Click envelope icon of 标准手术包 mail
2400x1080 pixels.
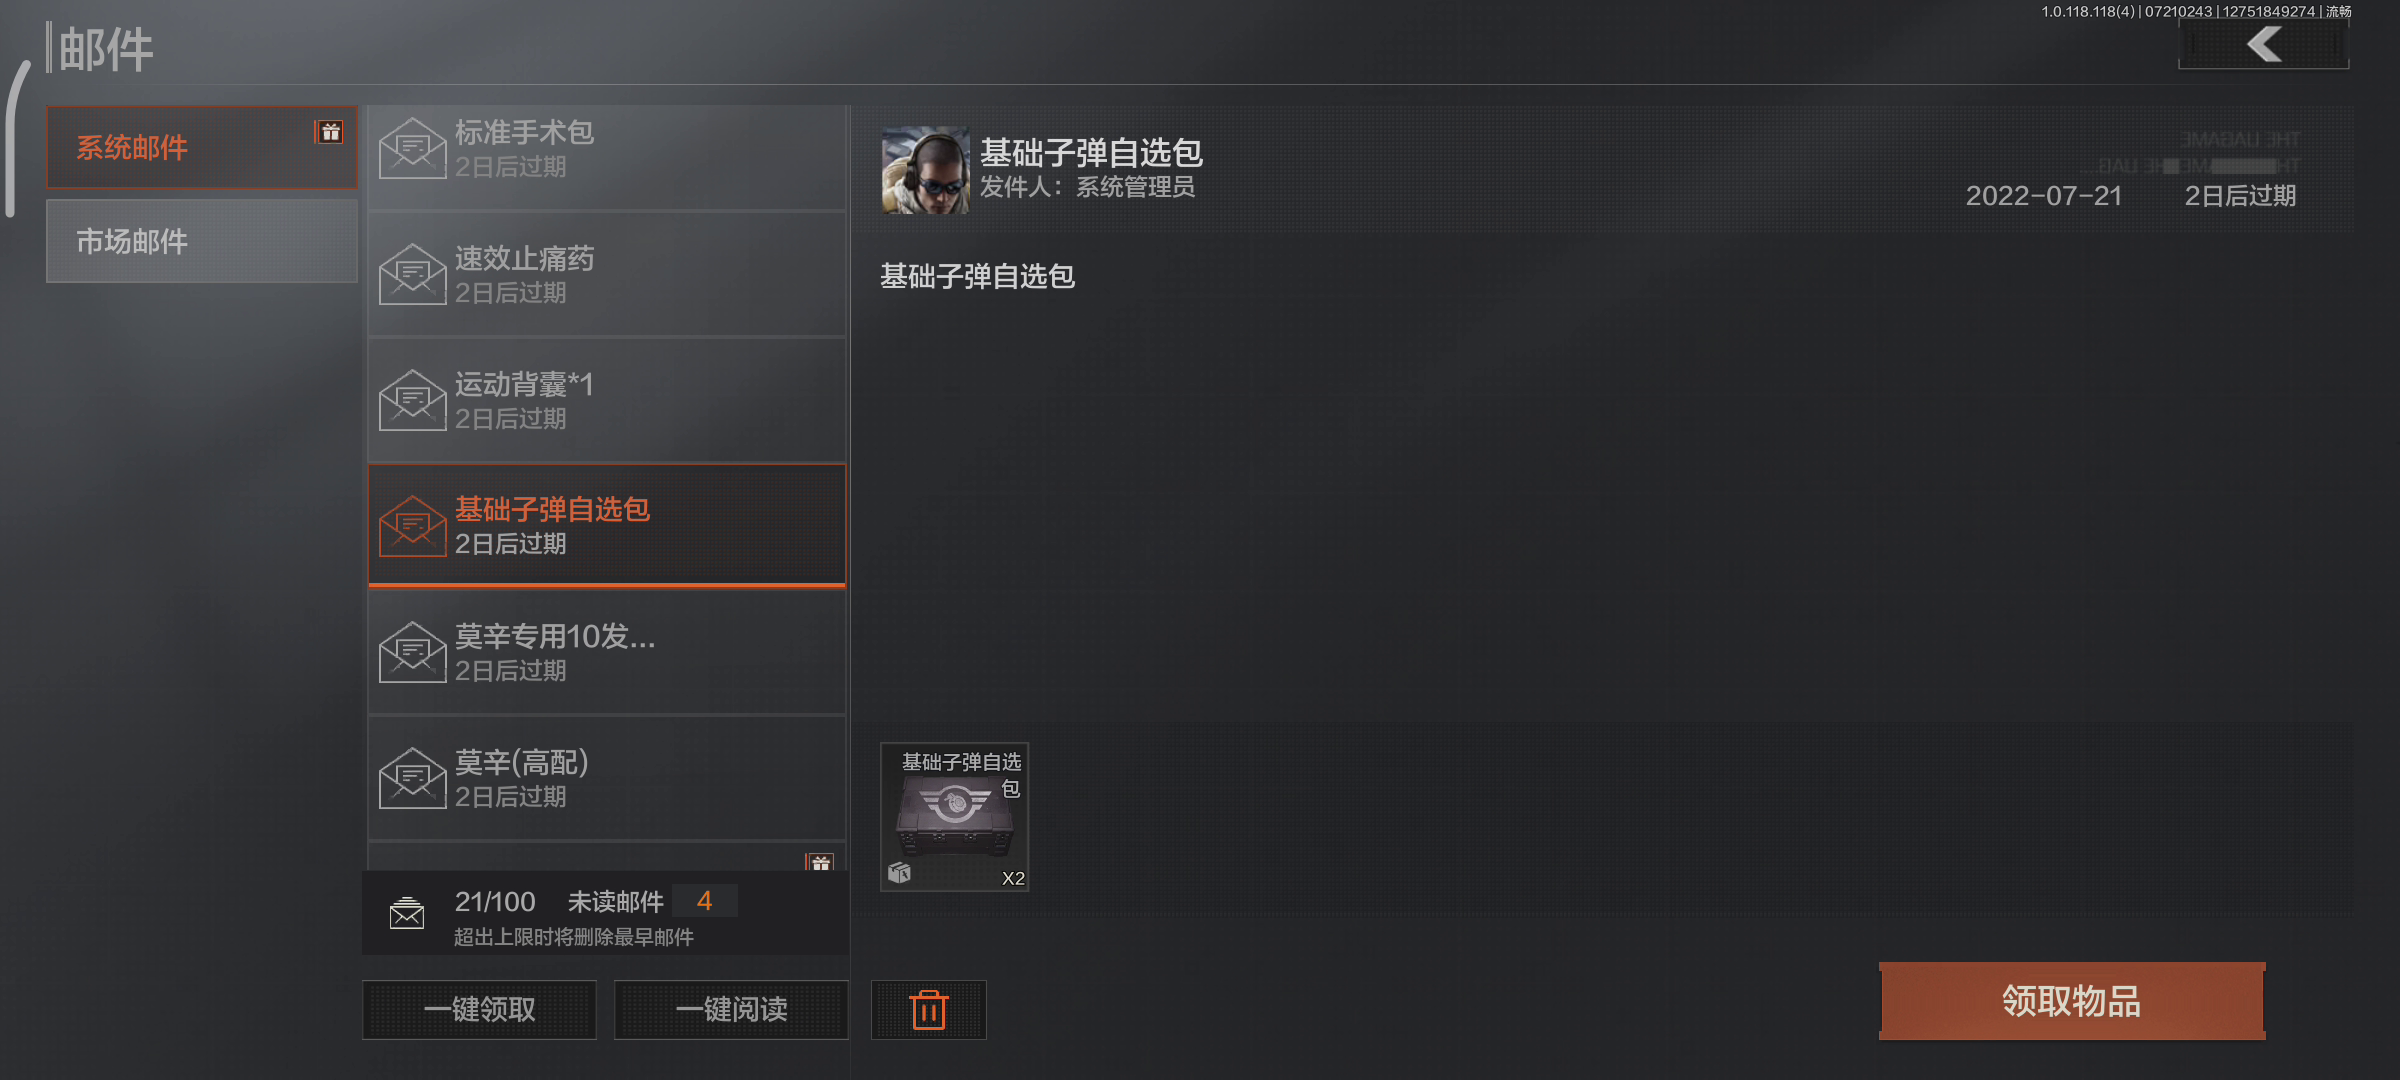coord(412,148)
